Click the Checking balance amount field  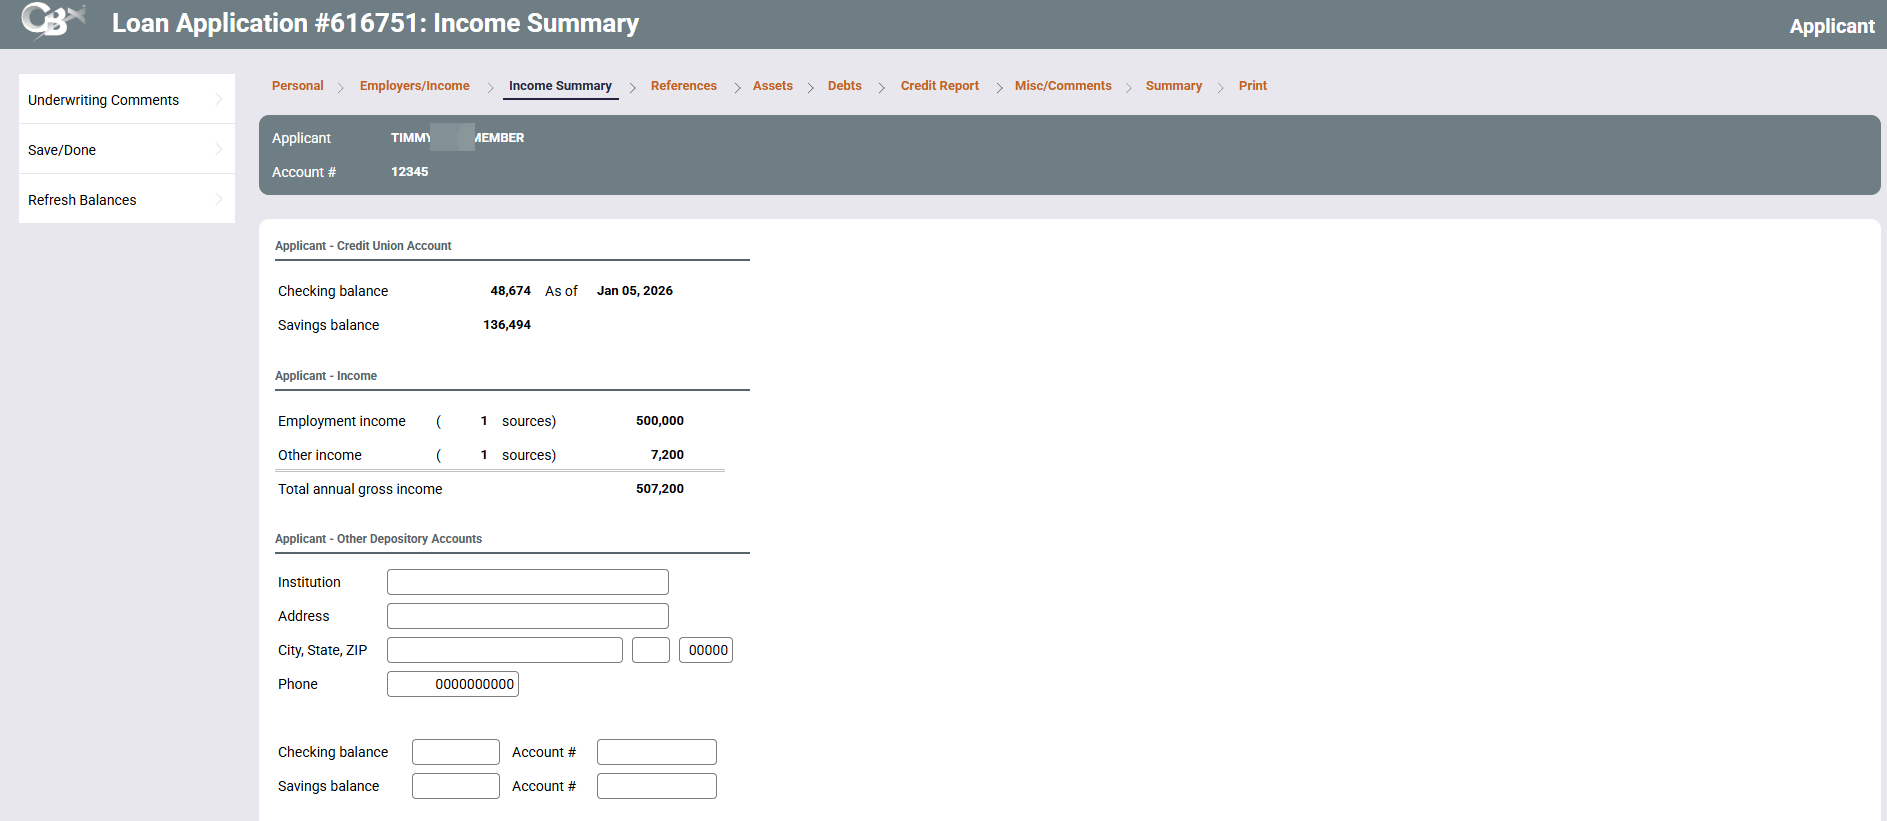(455, 752)
